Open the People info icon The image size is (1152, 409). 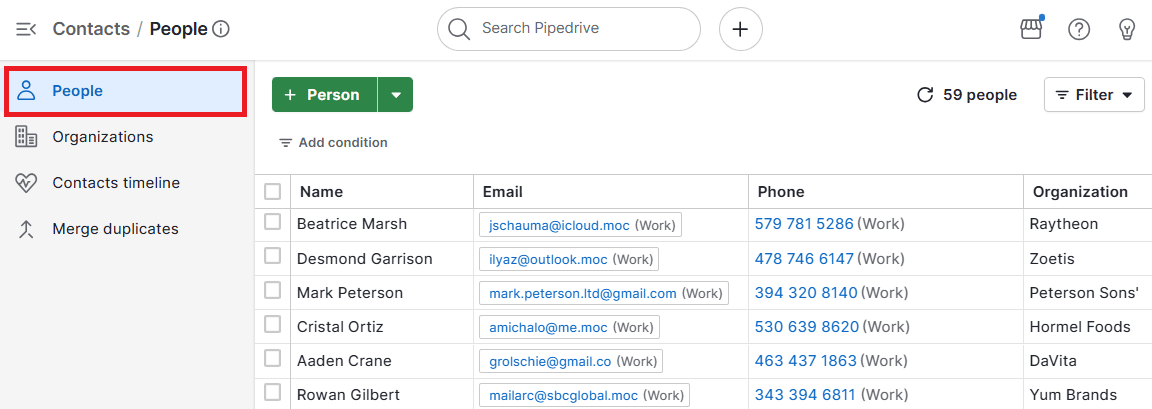click(x=221, y=29)
